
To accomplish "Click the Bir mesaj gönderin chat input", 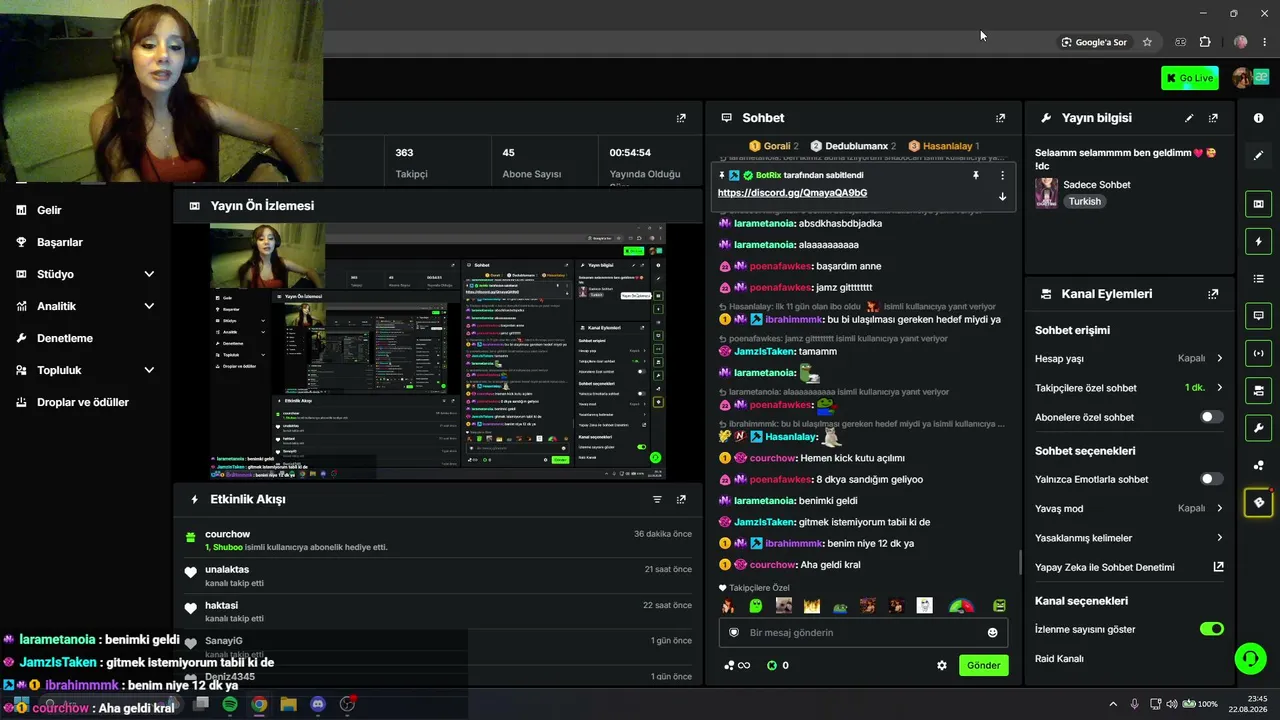I will [x=865, y=632].
